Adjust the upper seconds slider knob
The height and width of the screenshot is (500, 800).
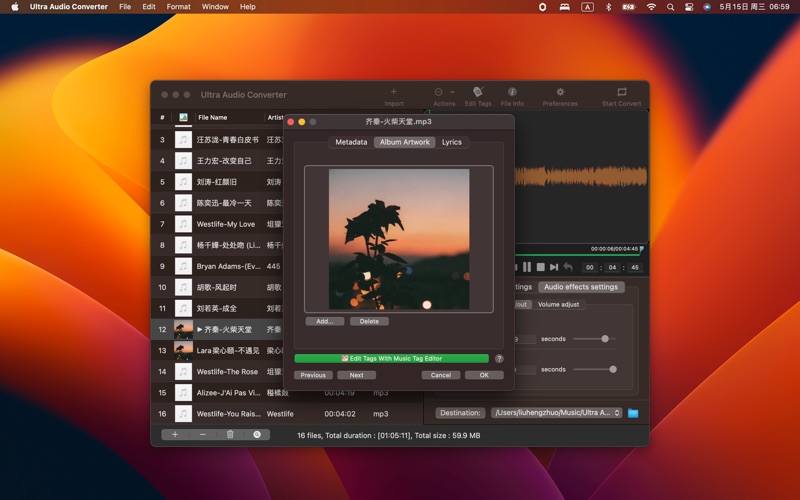pyautogui.click(x=605, y=339)
